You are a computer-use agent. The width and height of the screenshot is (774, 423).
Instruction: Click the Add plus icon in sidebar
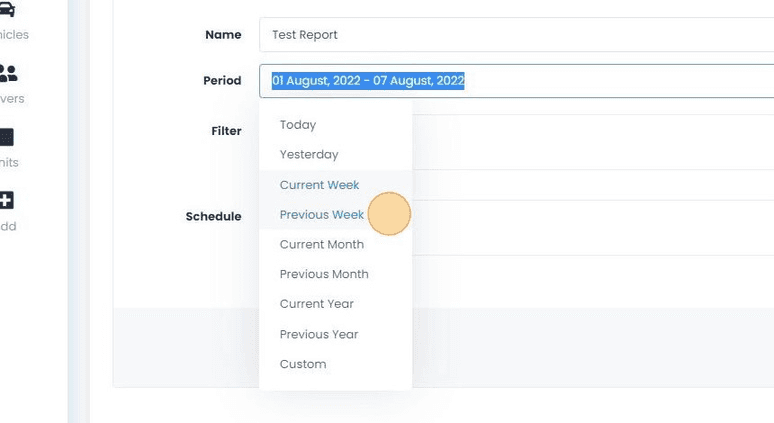[6, 200]
